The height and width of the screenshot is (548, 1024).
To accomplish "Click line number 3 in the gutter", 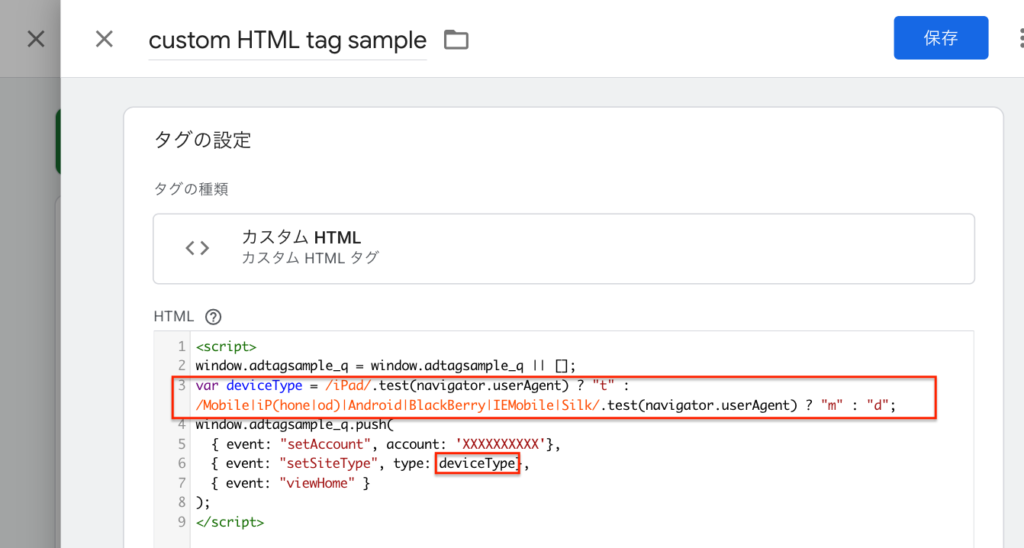I will pyautogui.click(x=182, y=385).
